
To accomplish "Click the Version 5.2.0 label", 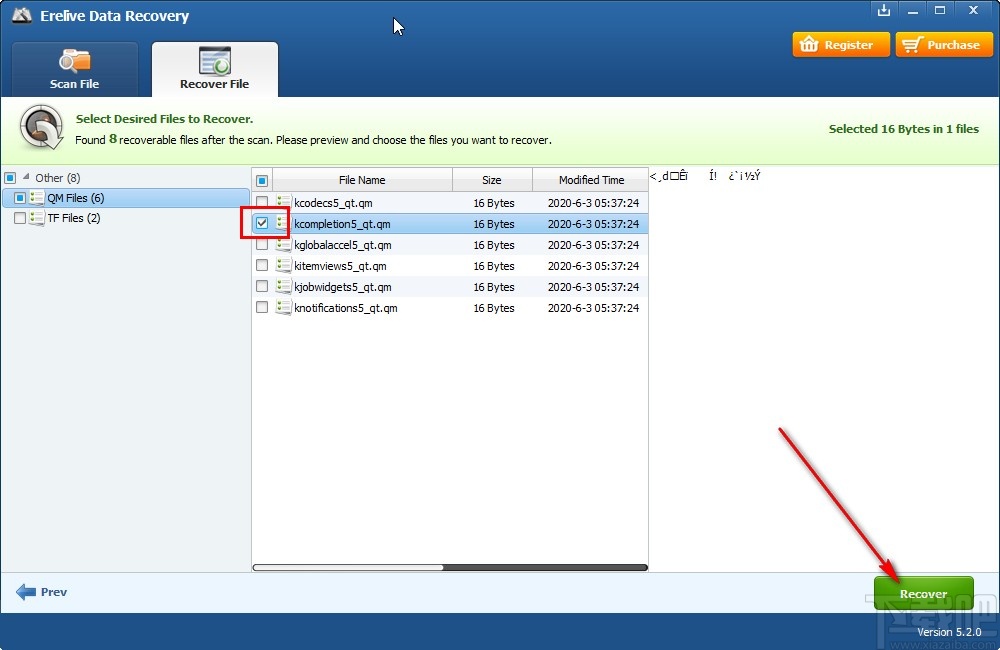I will click(949, 632).
